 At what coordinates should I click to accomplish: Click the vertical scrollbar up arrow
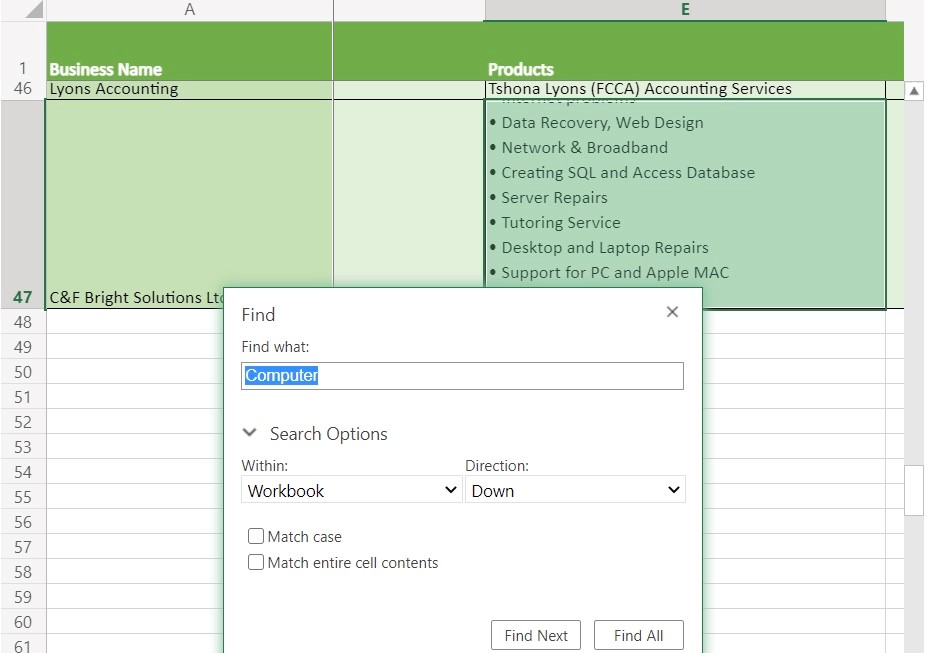pos(913,91)
